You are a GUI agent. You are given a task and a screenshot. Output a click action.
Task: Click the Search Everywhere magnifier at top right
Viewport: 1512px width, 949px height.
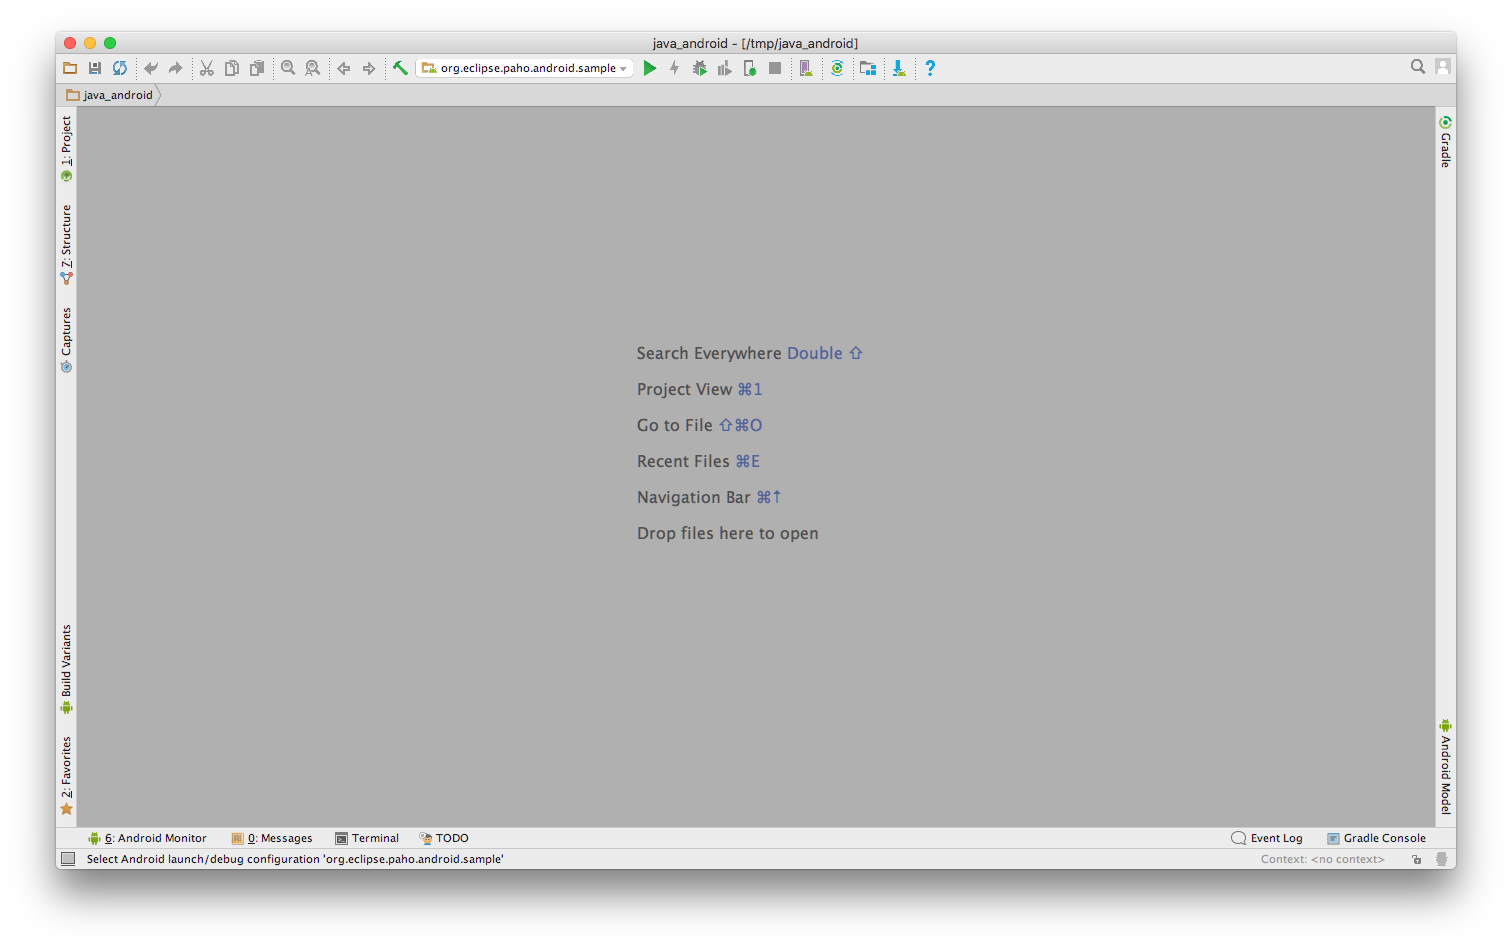tap(1418, 67)
